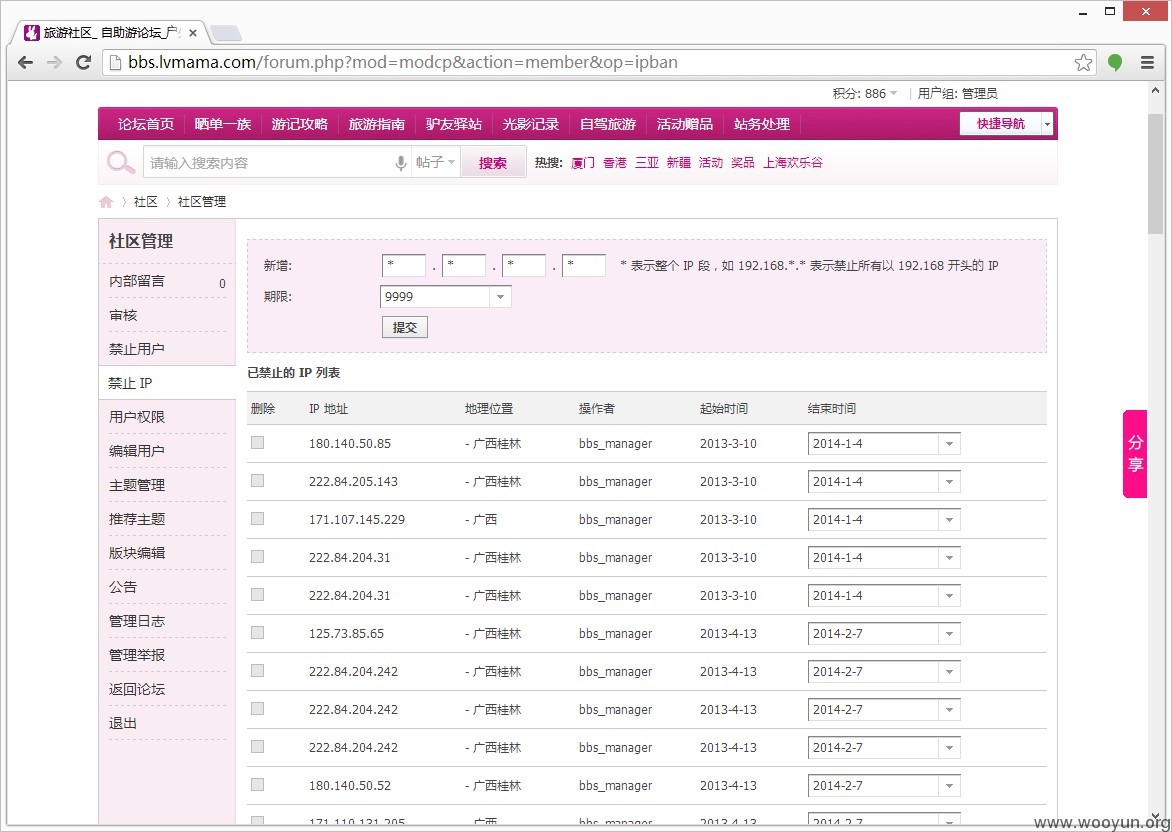The image size is (1172, 832).
Task: Open the 驴友驿站 nav item
Action: coord(454,124)
